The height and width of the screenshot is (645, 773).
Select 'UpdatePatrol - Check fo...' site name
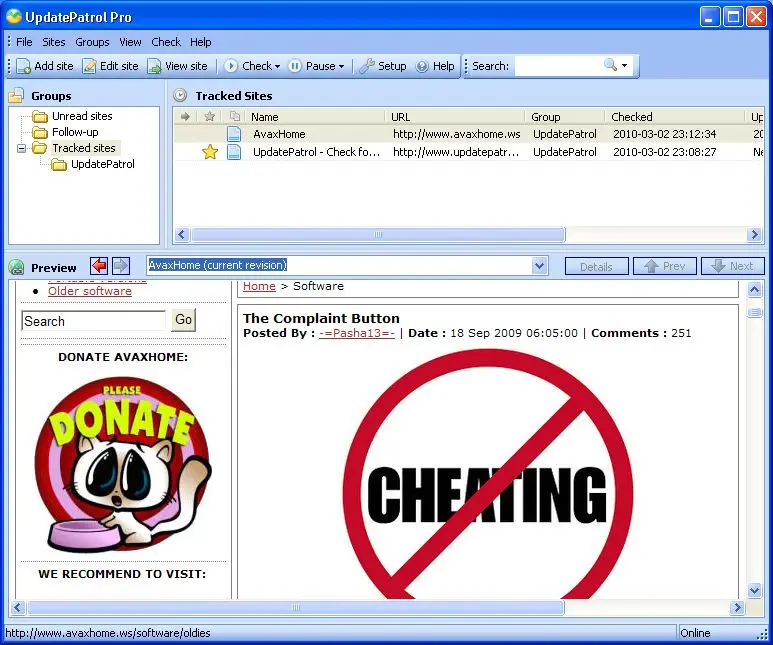click(x=316, y=152)
